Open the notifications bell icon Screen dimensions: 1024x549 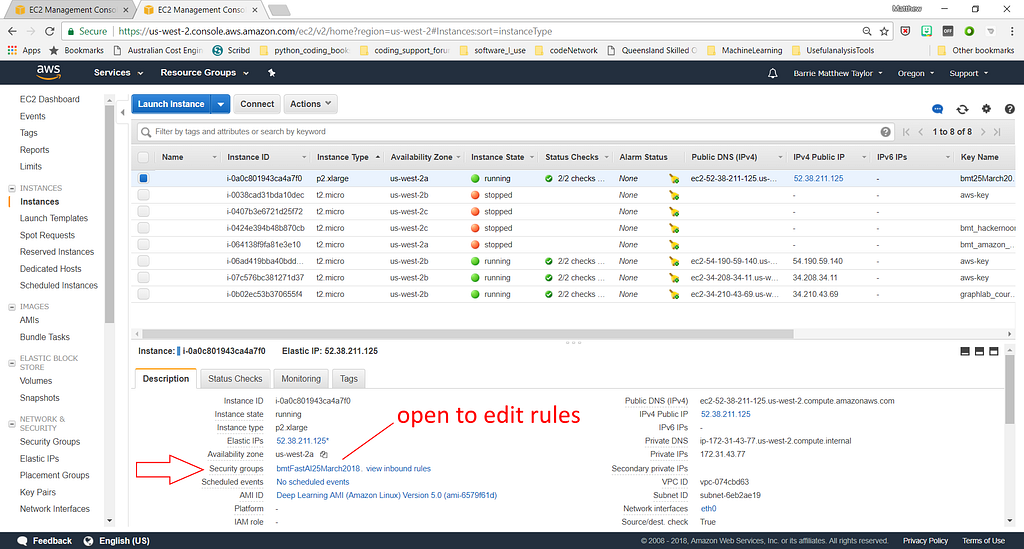[773, 73]
